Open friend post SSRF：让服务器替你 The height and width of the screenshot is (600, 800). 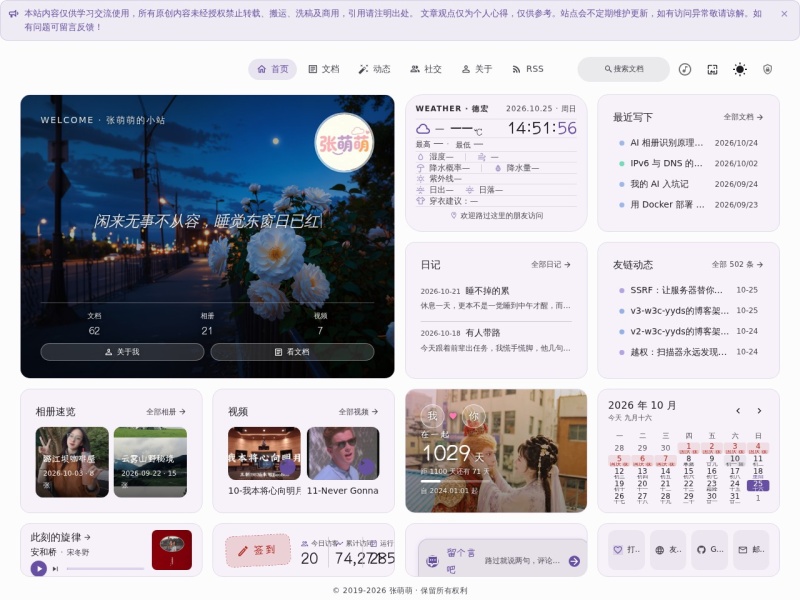(x=688, y=290)
